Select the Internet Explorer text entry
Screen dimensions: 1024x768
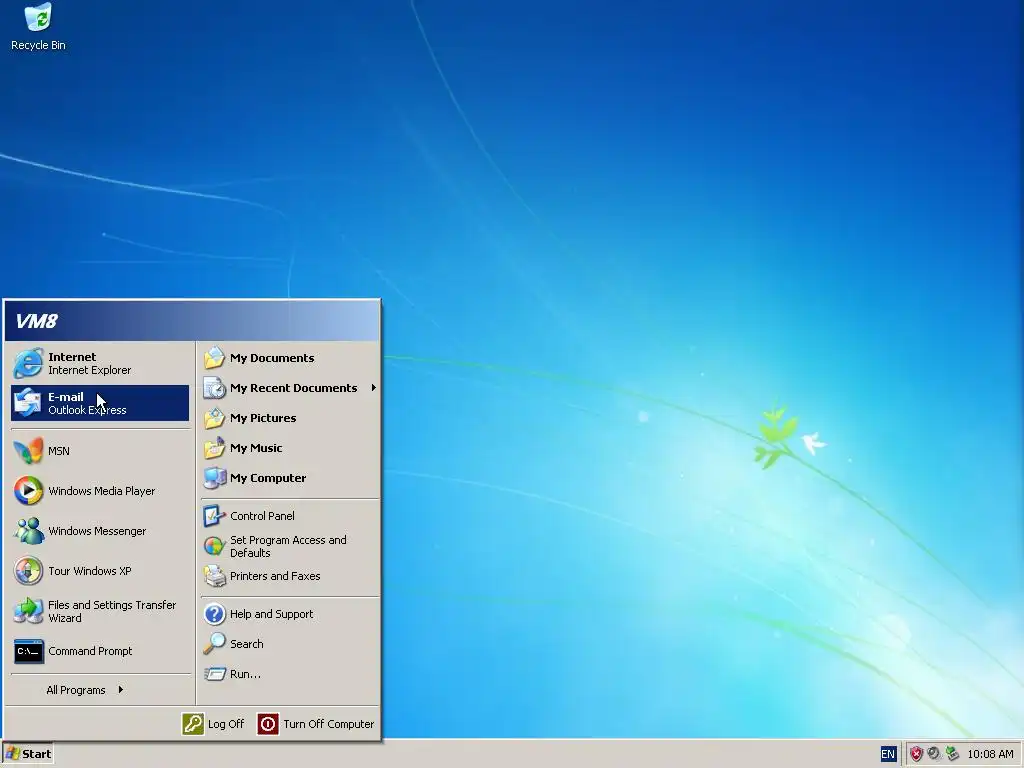(89, 363)
